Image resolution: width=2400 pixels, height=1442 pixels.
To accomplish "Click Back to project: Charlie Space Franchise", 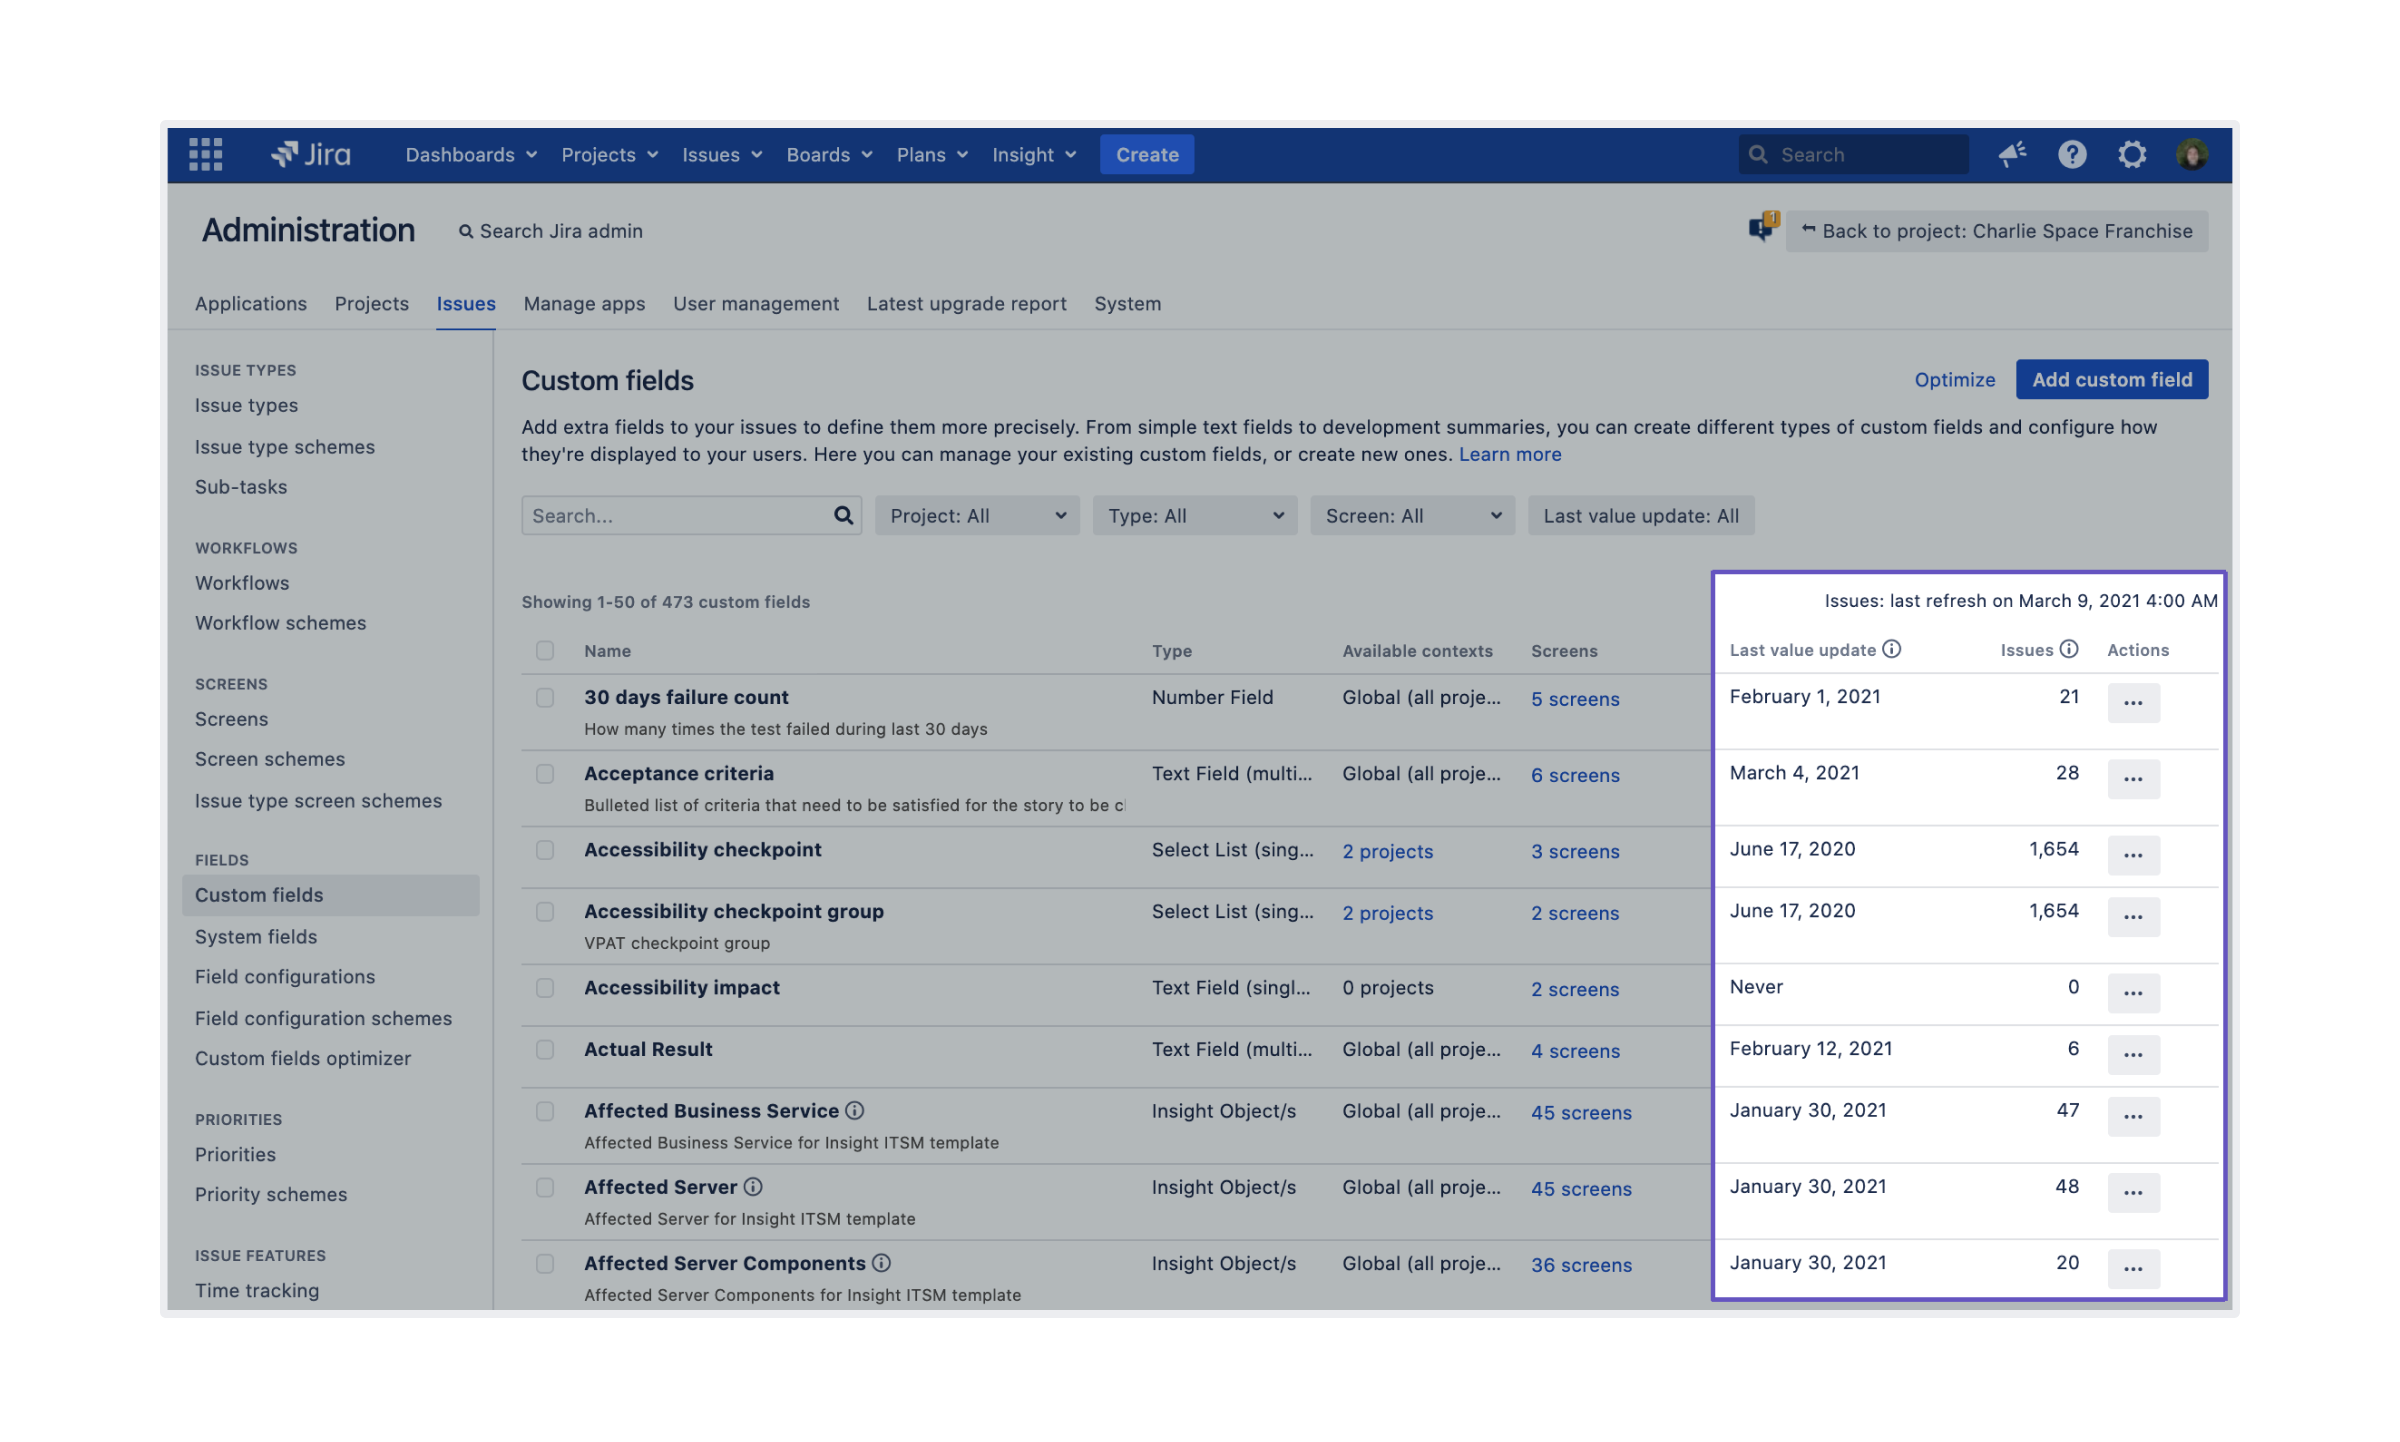I will click(1997, 230).
